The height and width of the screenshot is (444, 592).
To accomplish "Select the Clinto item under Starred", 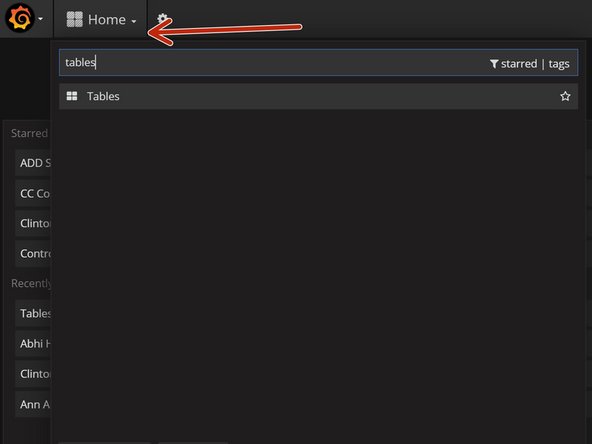I will coord(33,224).
